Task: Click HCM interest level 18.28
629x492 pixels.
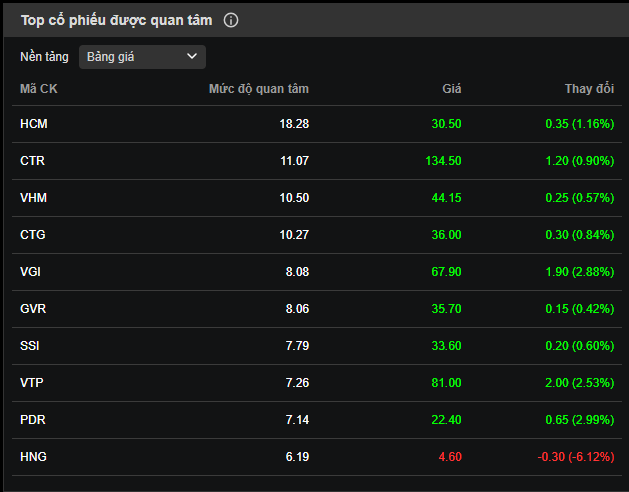Action: [x=294, y=124]
